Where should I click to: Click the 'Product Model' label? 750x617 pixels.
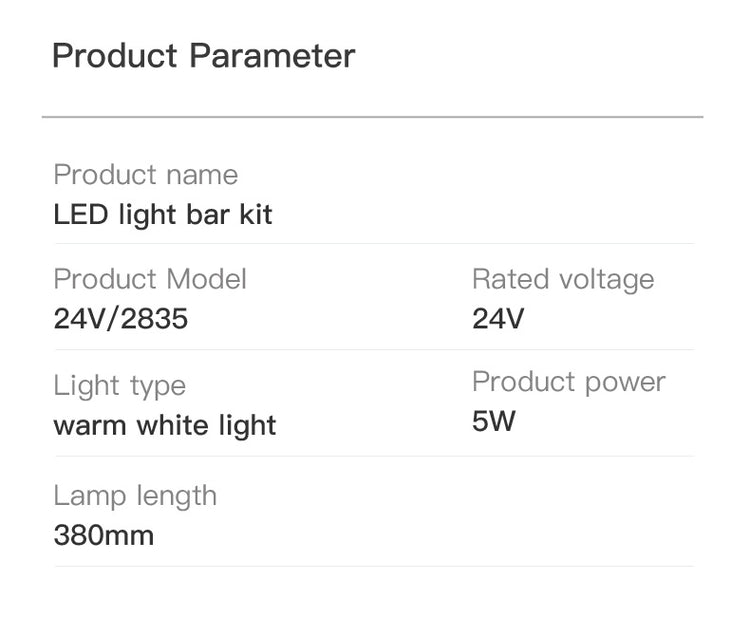149,279
